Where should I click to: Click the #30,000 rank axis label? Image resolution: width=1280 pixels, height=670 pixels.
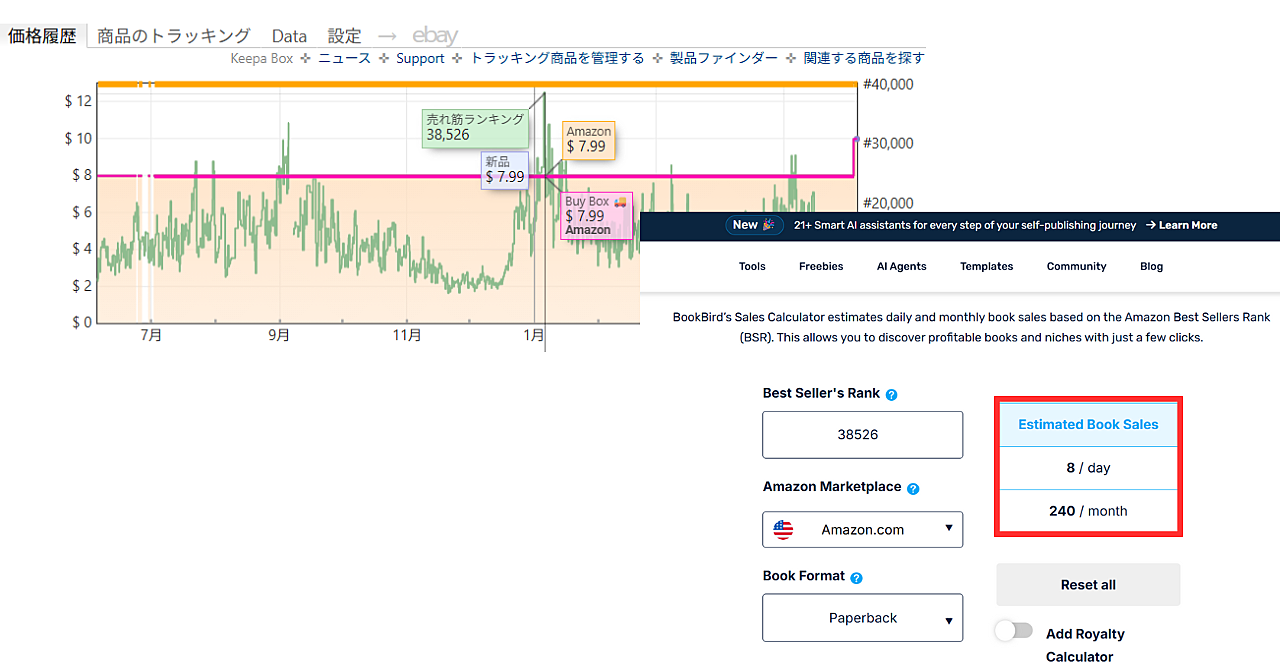pyautogui.click(x=888, y=143)
